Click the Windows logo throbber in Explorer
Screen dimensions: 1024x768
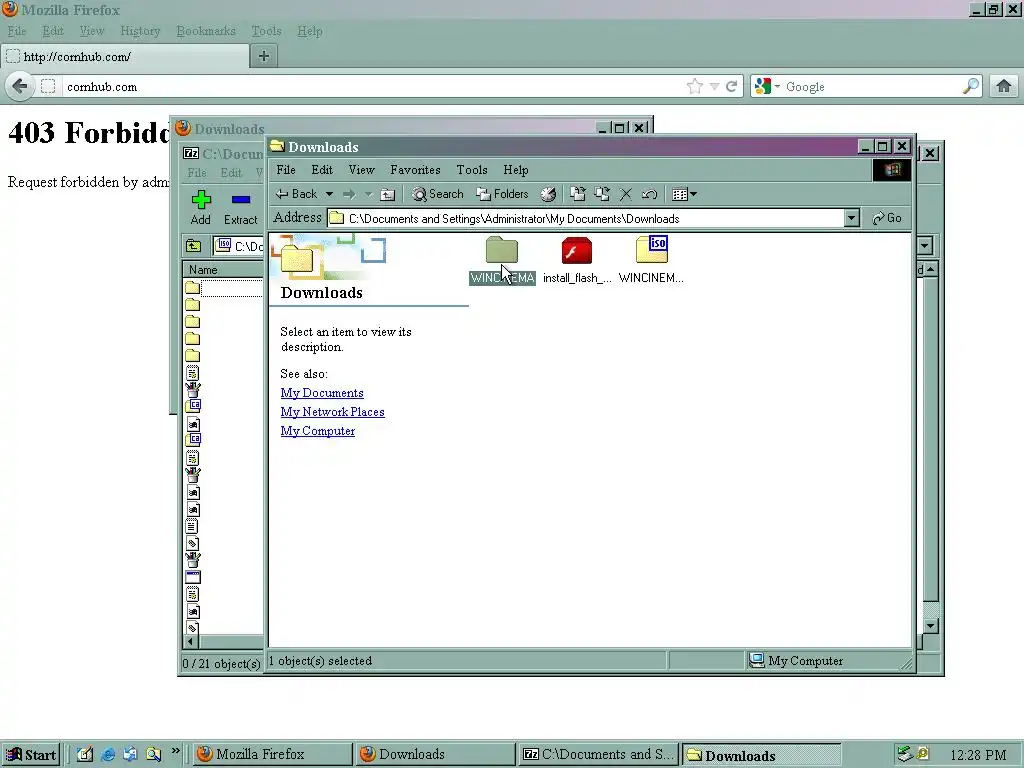(x=892, y=170)
